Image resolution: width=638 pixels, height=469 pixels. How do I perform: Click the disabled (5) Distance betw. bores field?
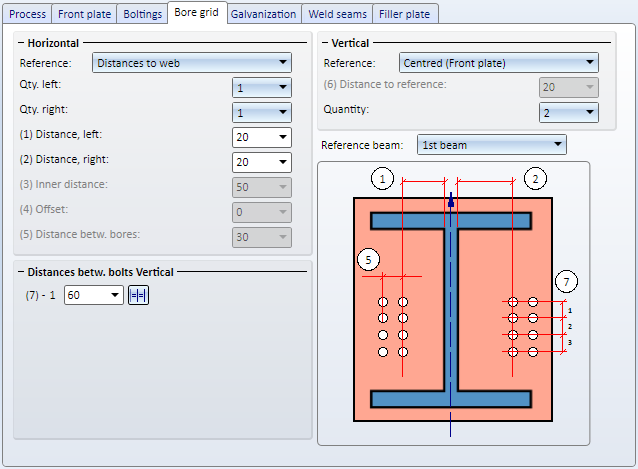[x=262, y=237]
